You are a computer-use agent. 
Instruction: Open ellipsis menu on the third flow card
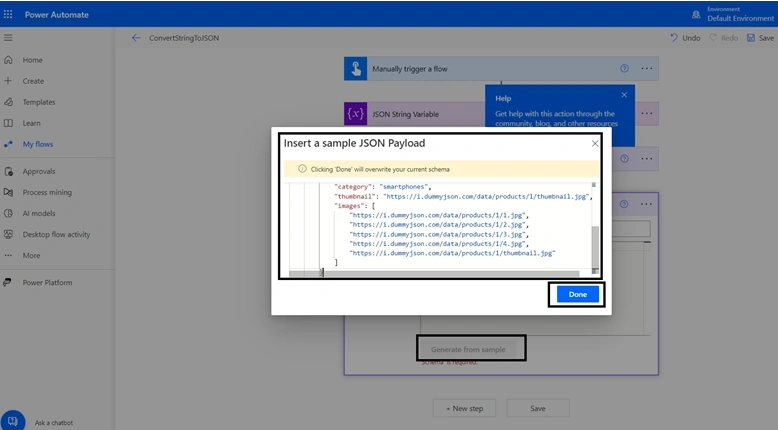pyautogui.click(x=647, y=159)
